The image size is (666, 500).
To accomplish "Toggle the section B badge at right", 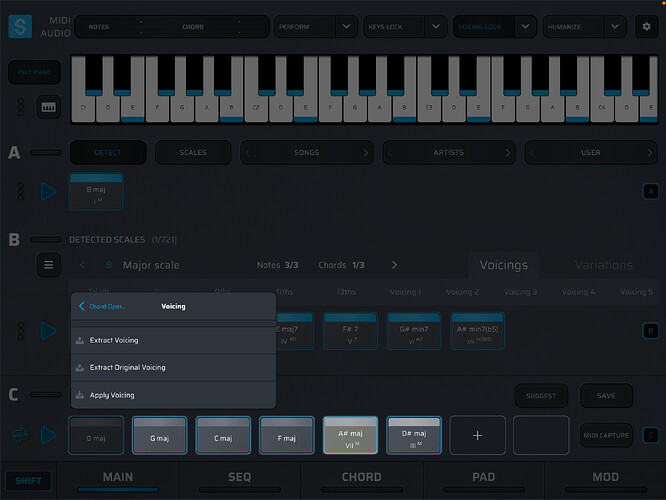I will click(651, 331).
